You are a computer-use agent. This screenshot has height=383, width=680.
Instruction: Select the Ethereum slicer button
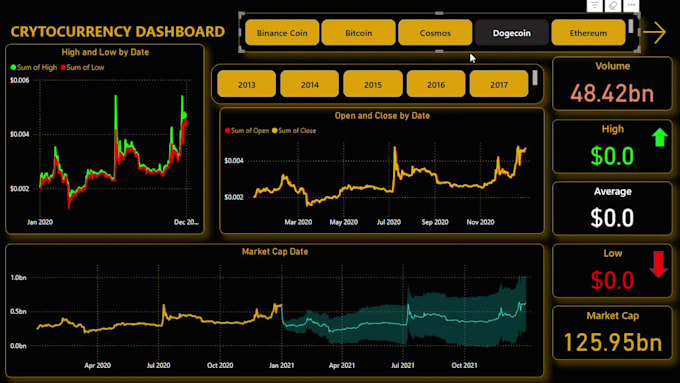click(588, 33)
